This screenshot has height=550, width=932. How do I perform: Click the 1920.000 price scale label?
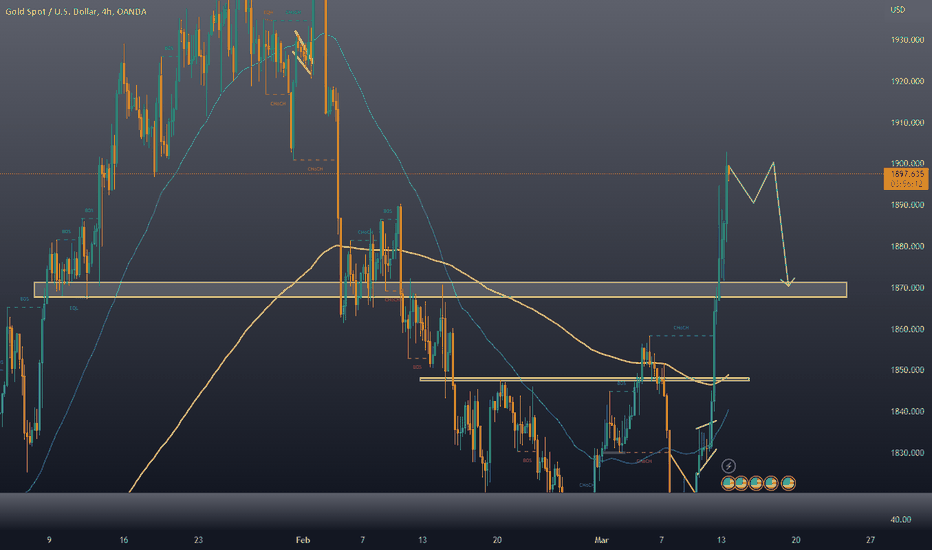pyautogui.click(x=907, y=81)
